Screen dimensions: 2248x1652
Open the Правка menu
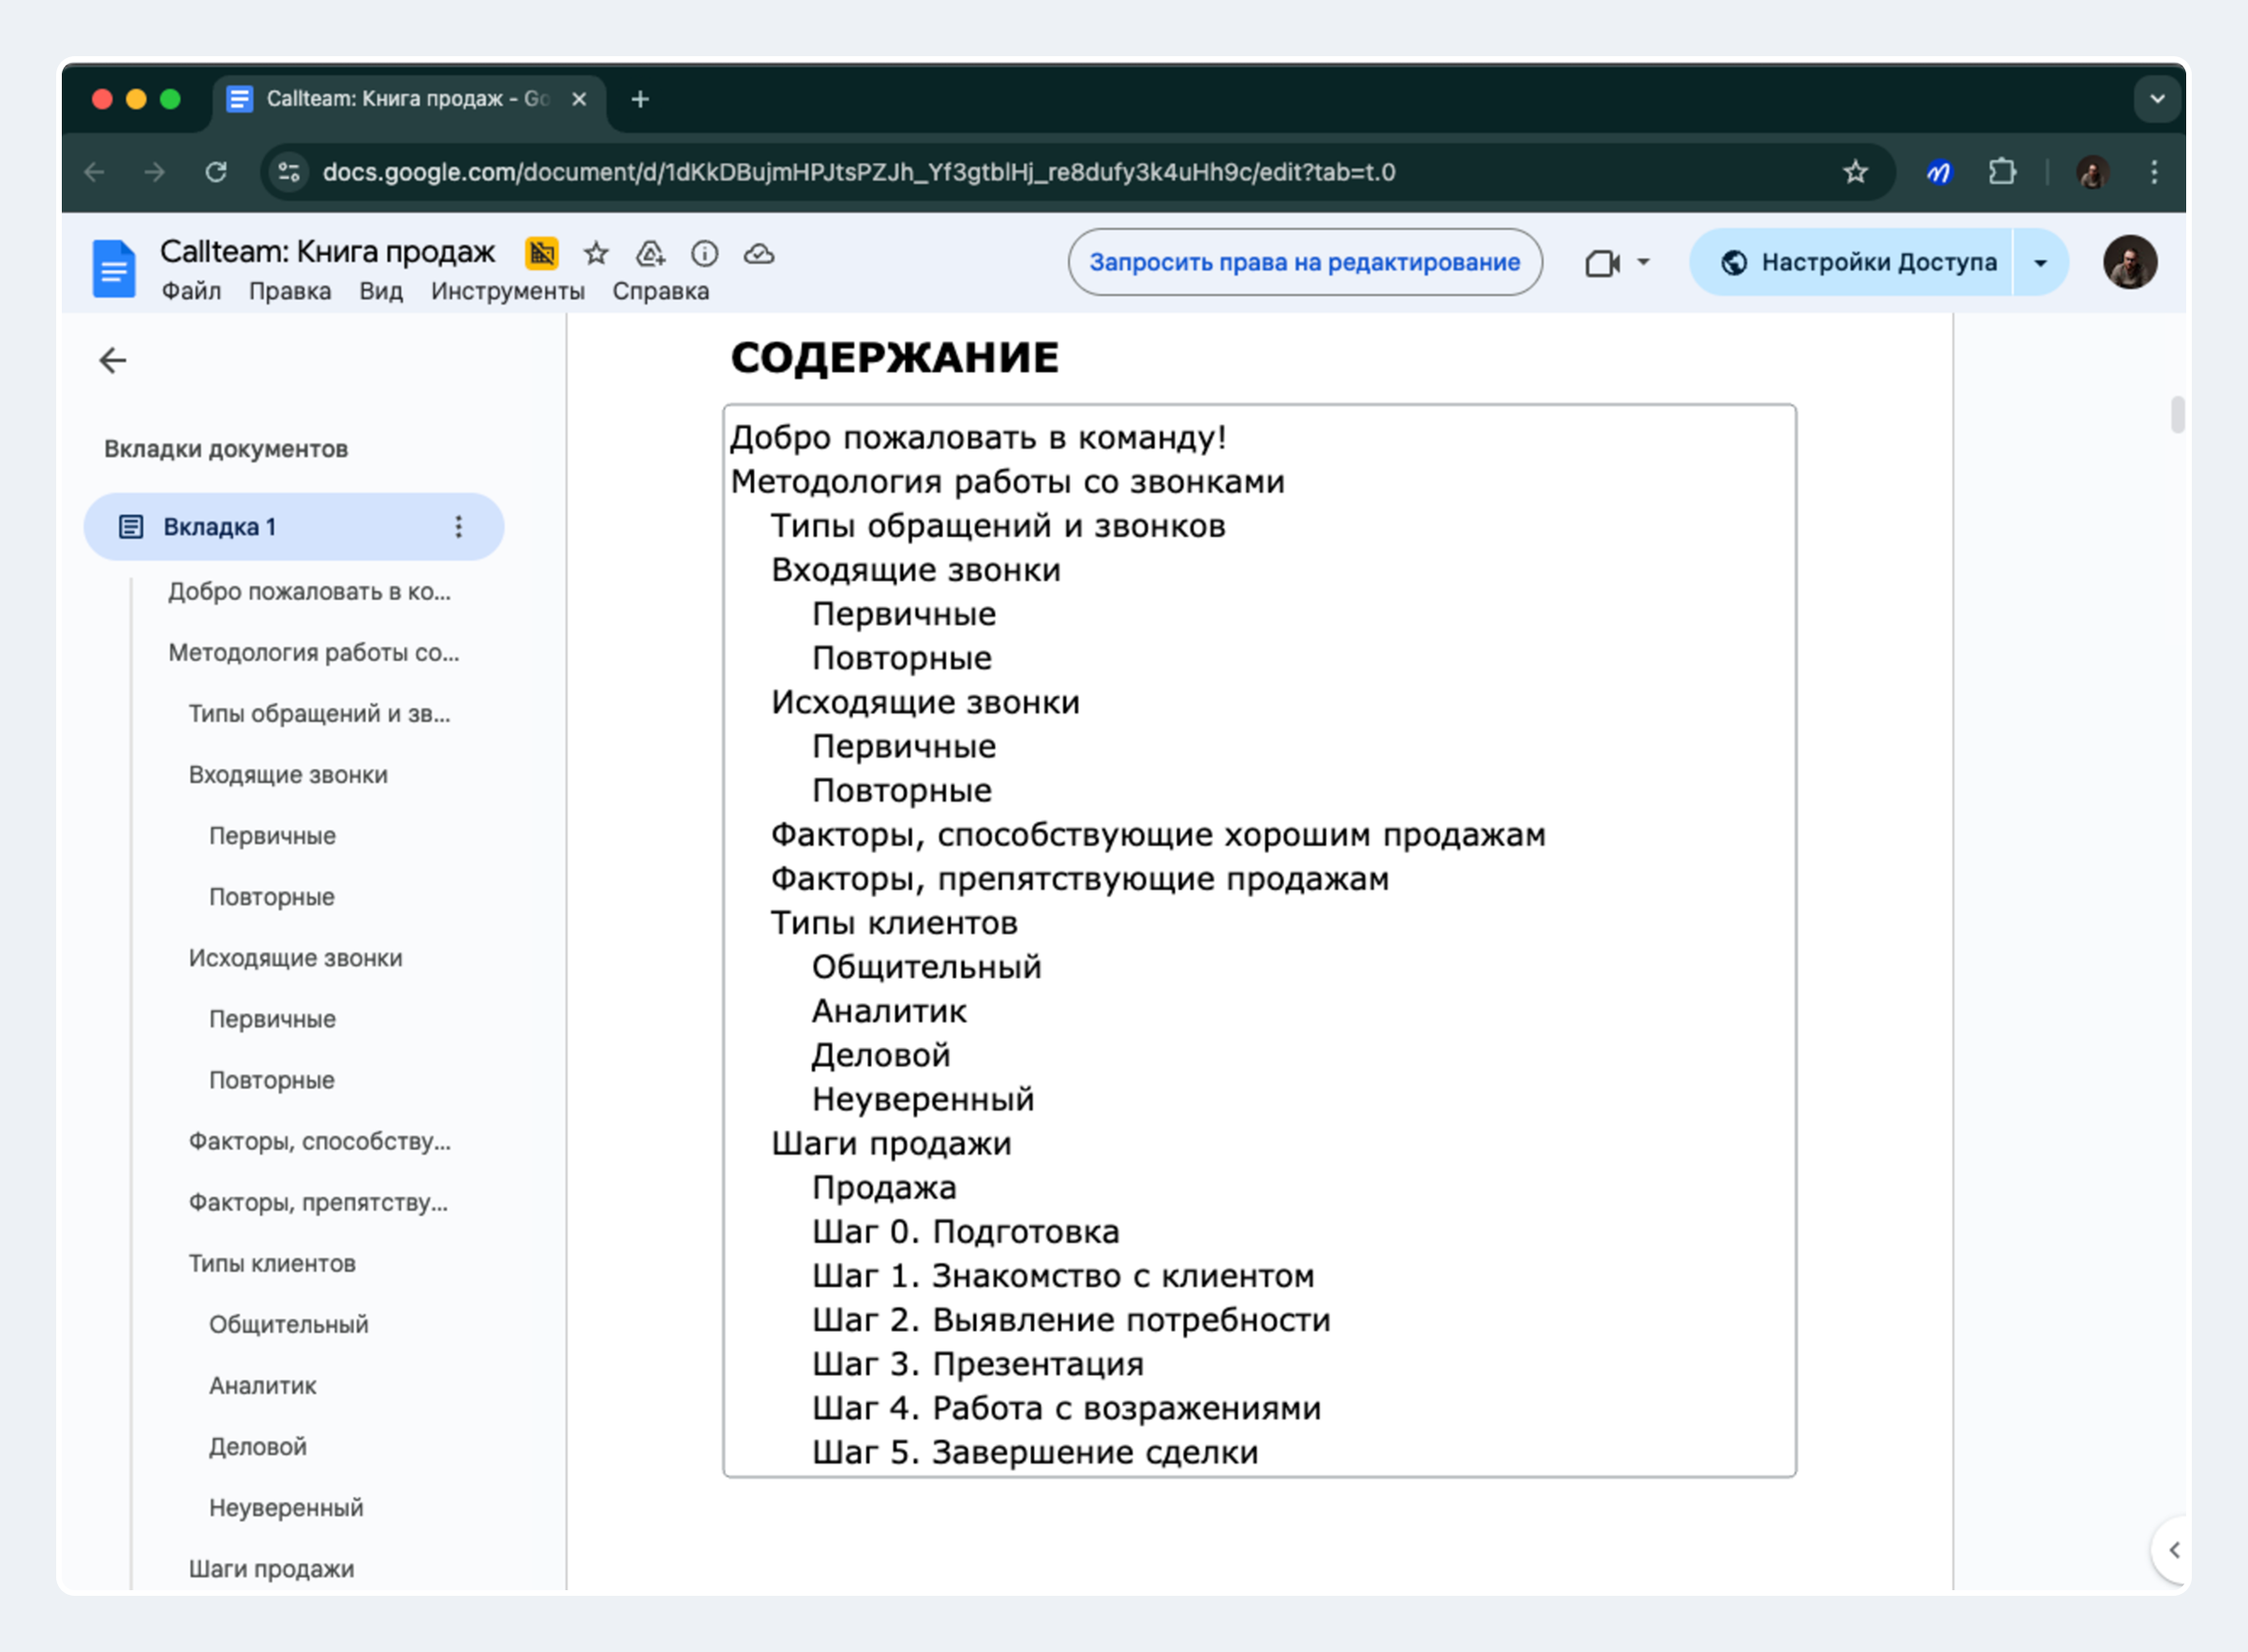290,291
